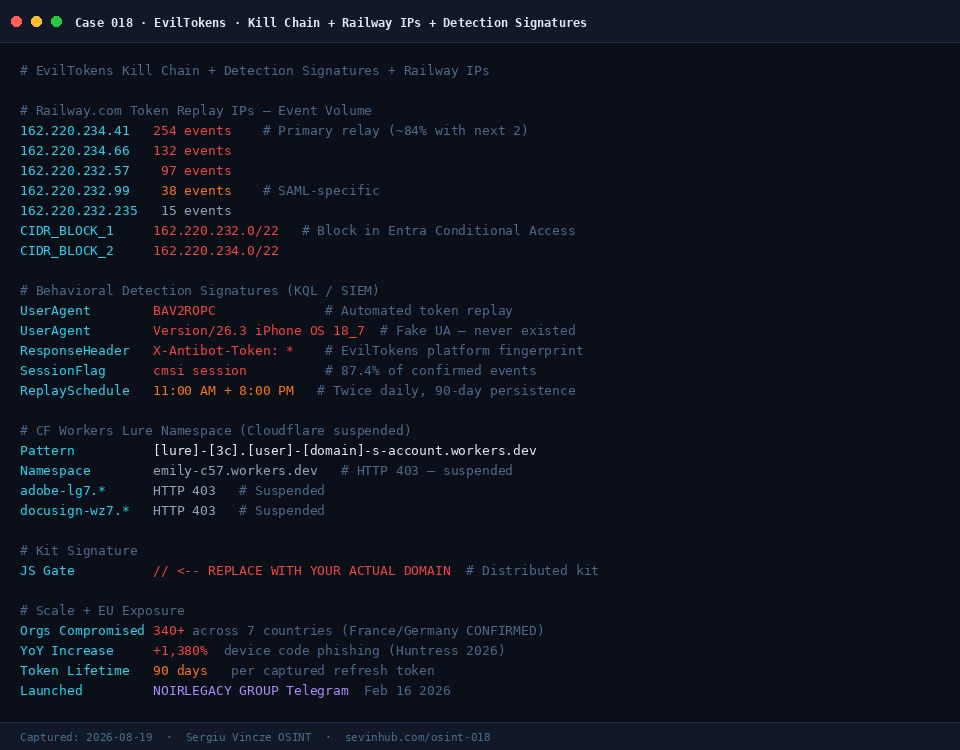Click the yellow minimize window dot
Screen dimensions: 960x750
point(37,22)
